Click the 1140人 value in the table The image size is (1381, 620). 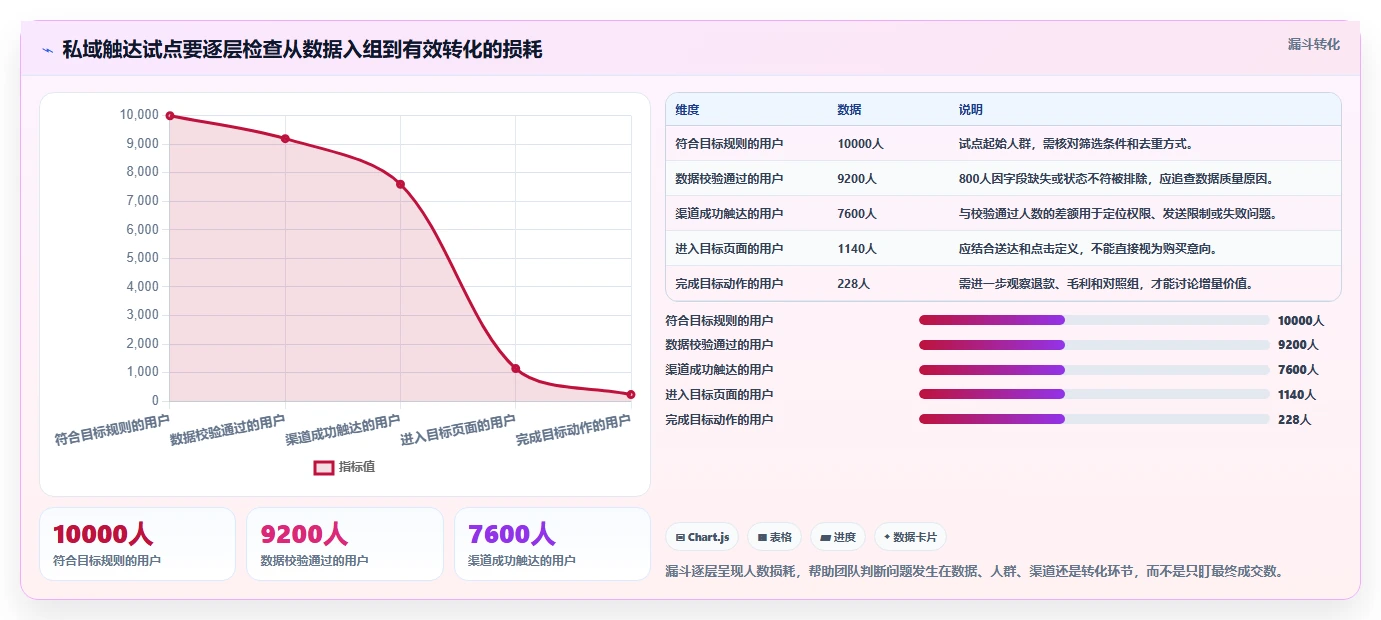coord(857,249)
